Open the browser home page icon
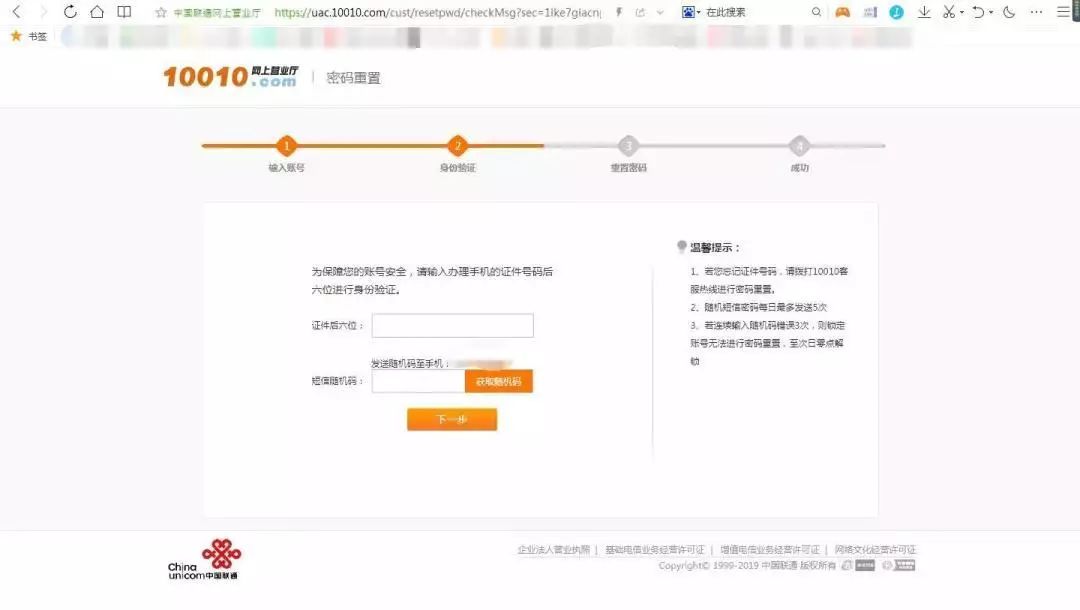The width and height of the screenshot is (1080, 610). click(97, 12)
